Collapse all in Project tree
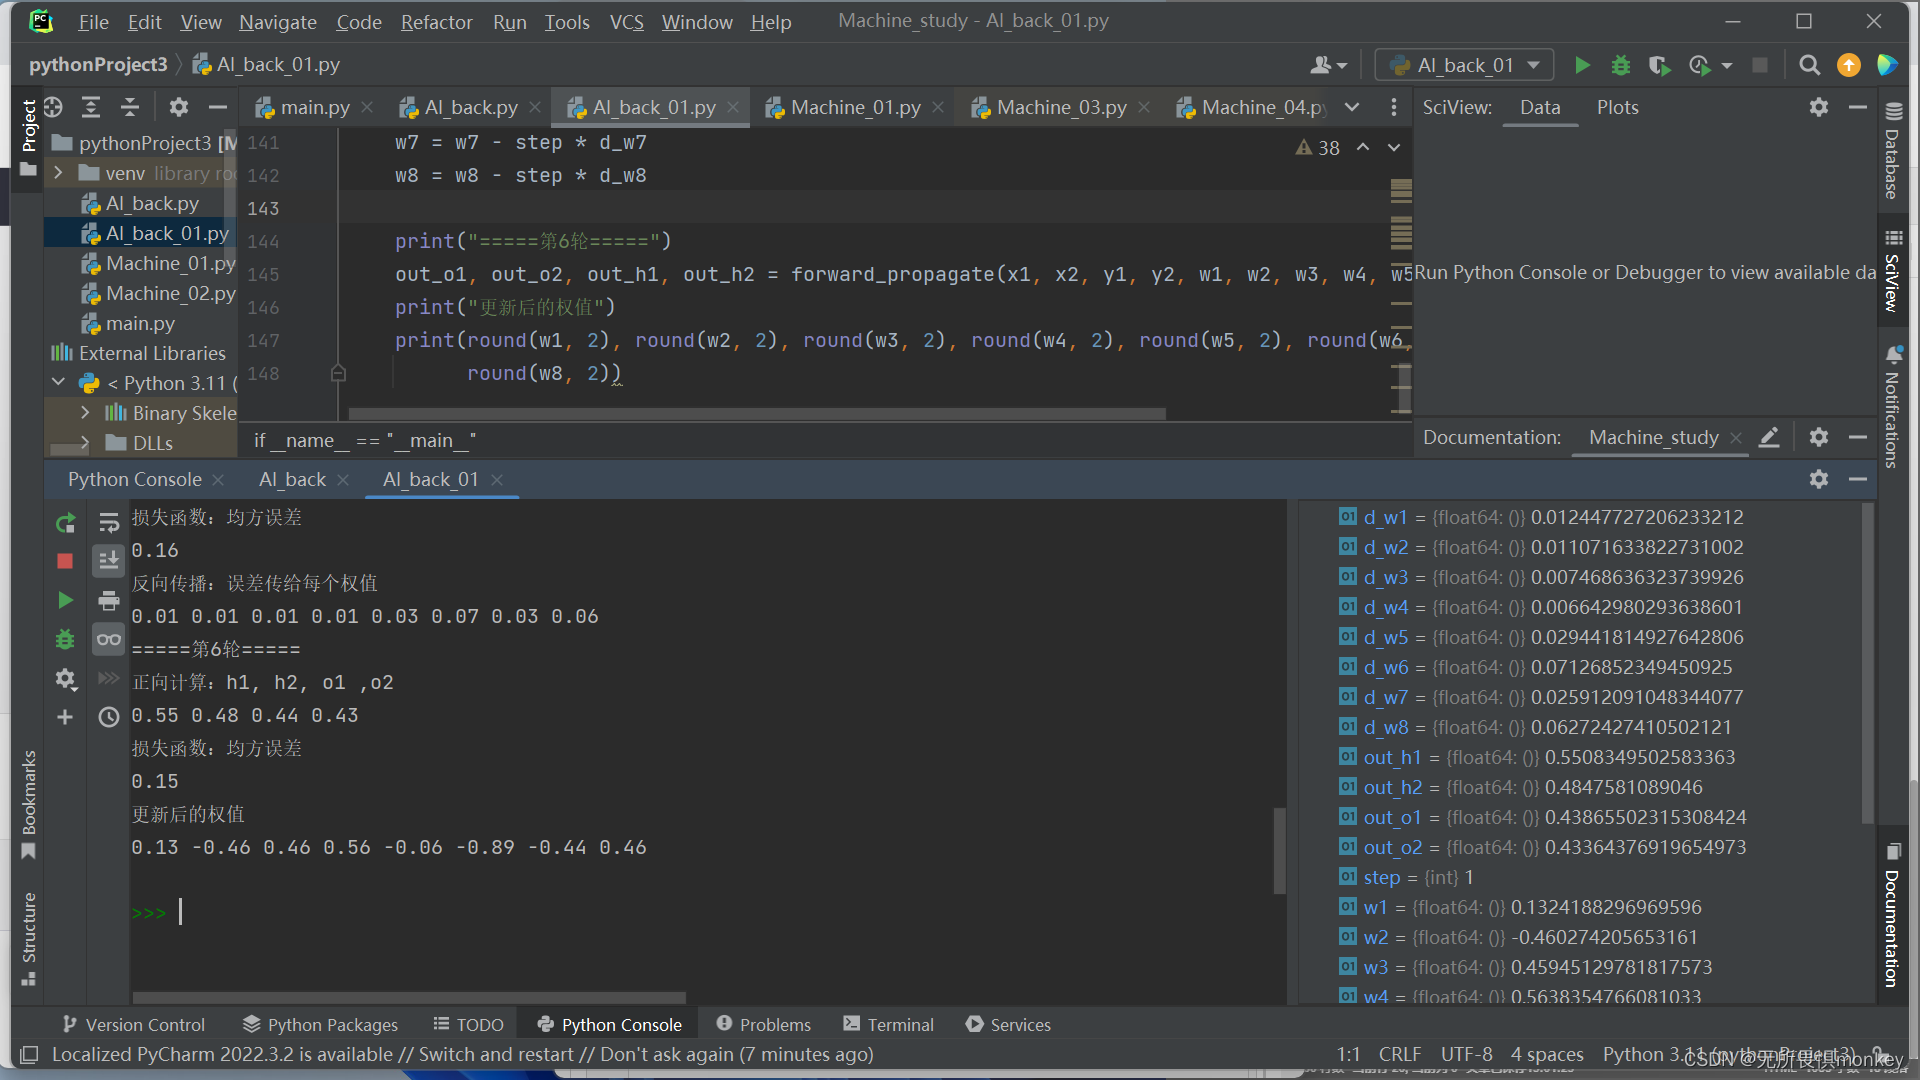The height and width of the screenshot is (1080, 1920). pyautogui.click(x=130, y=107)
